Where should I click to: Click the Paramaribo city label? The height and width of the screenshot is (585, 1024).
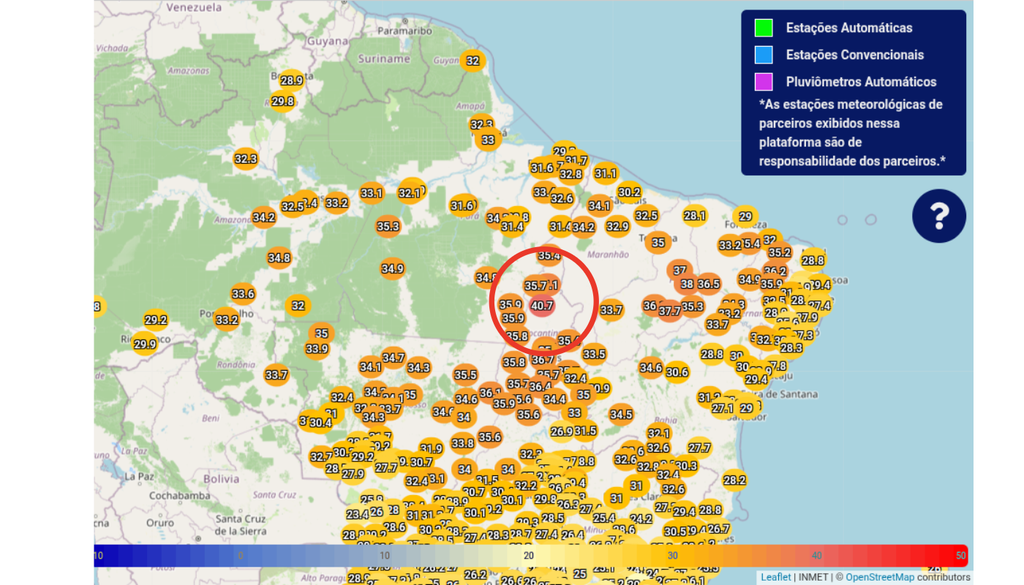tap(405, 31)
